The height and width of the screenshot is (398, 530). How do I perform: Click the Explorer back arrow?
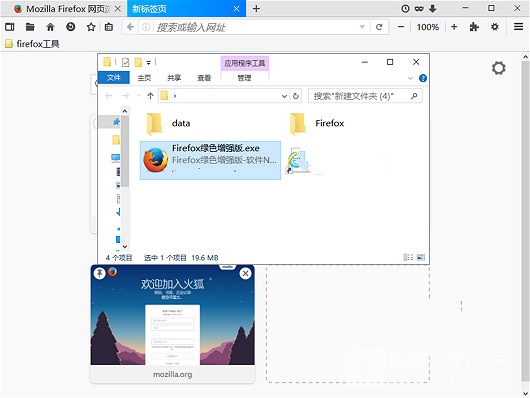click(109, 96)
